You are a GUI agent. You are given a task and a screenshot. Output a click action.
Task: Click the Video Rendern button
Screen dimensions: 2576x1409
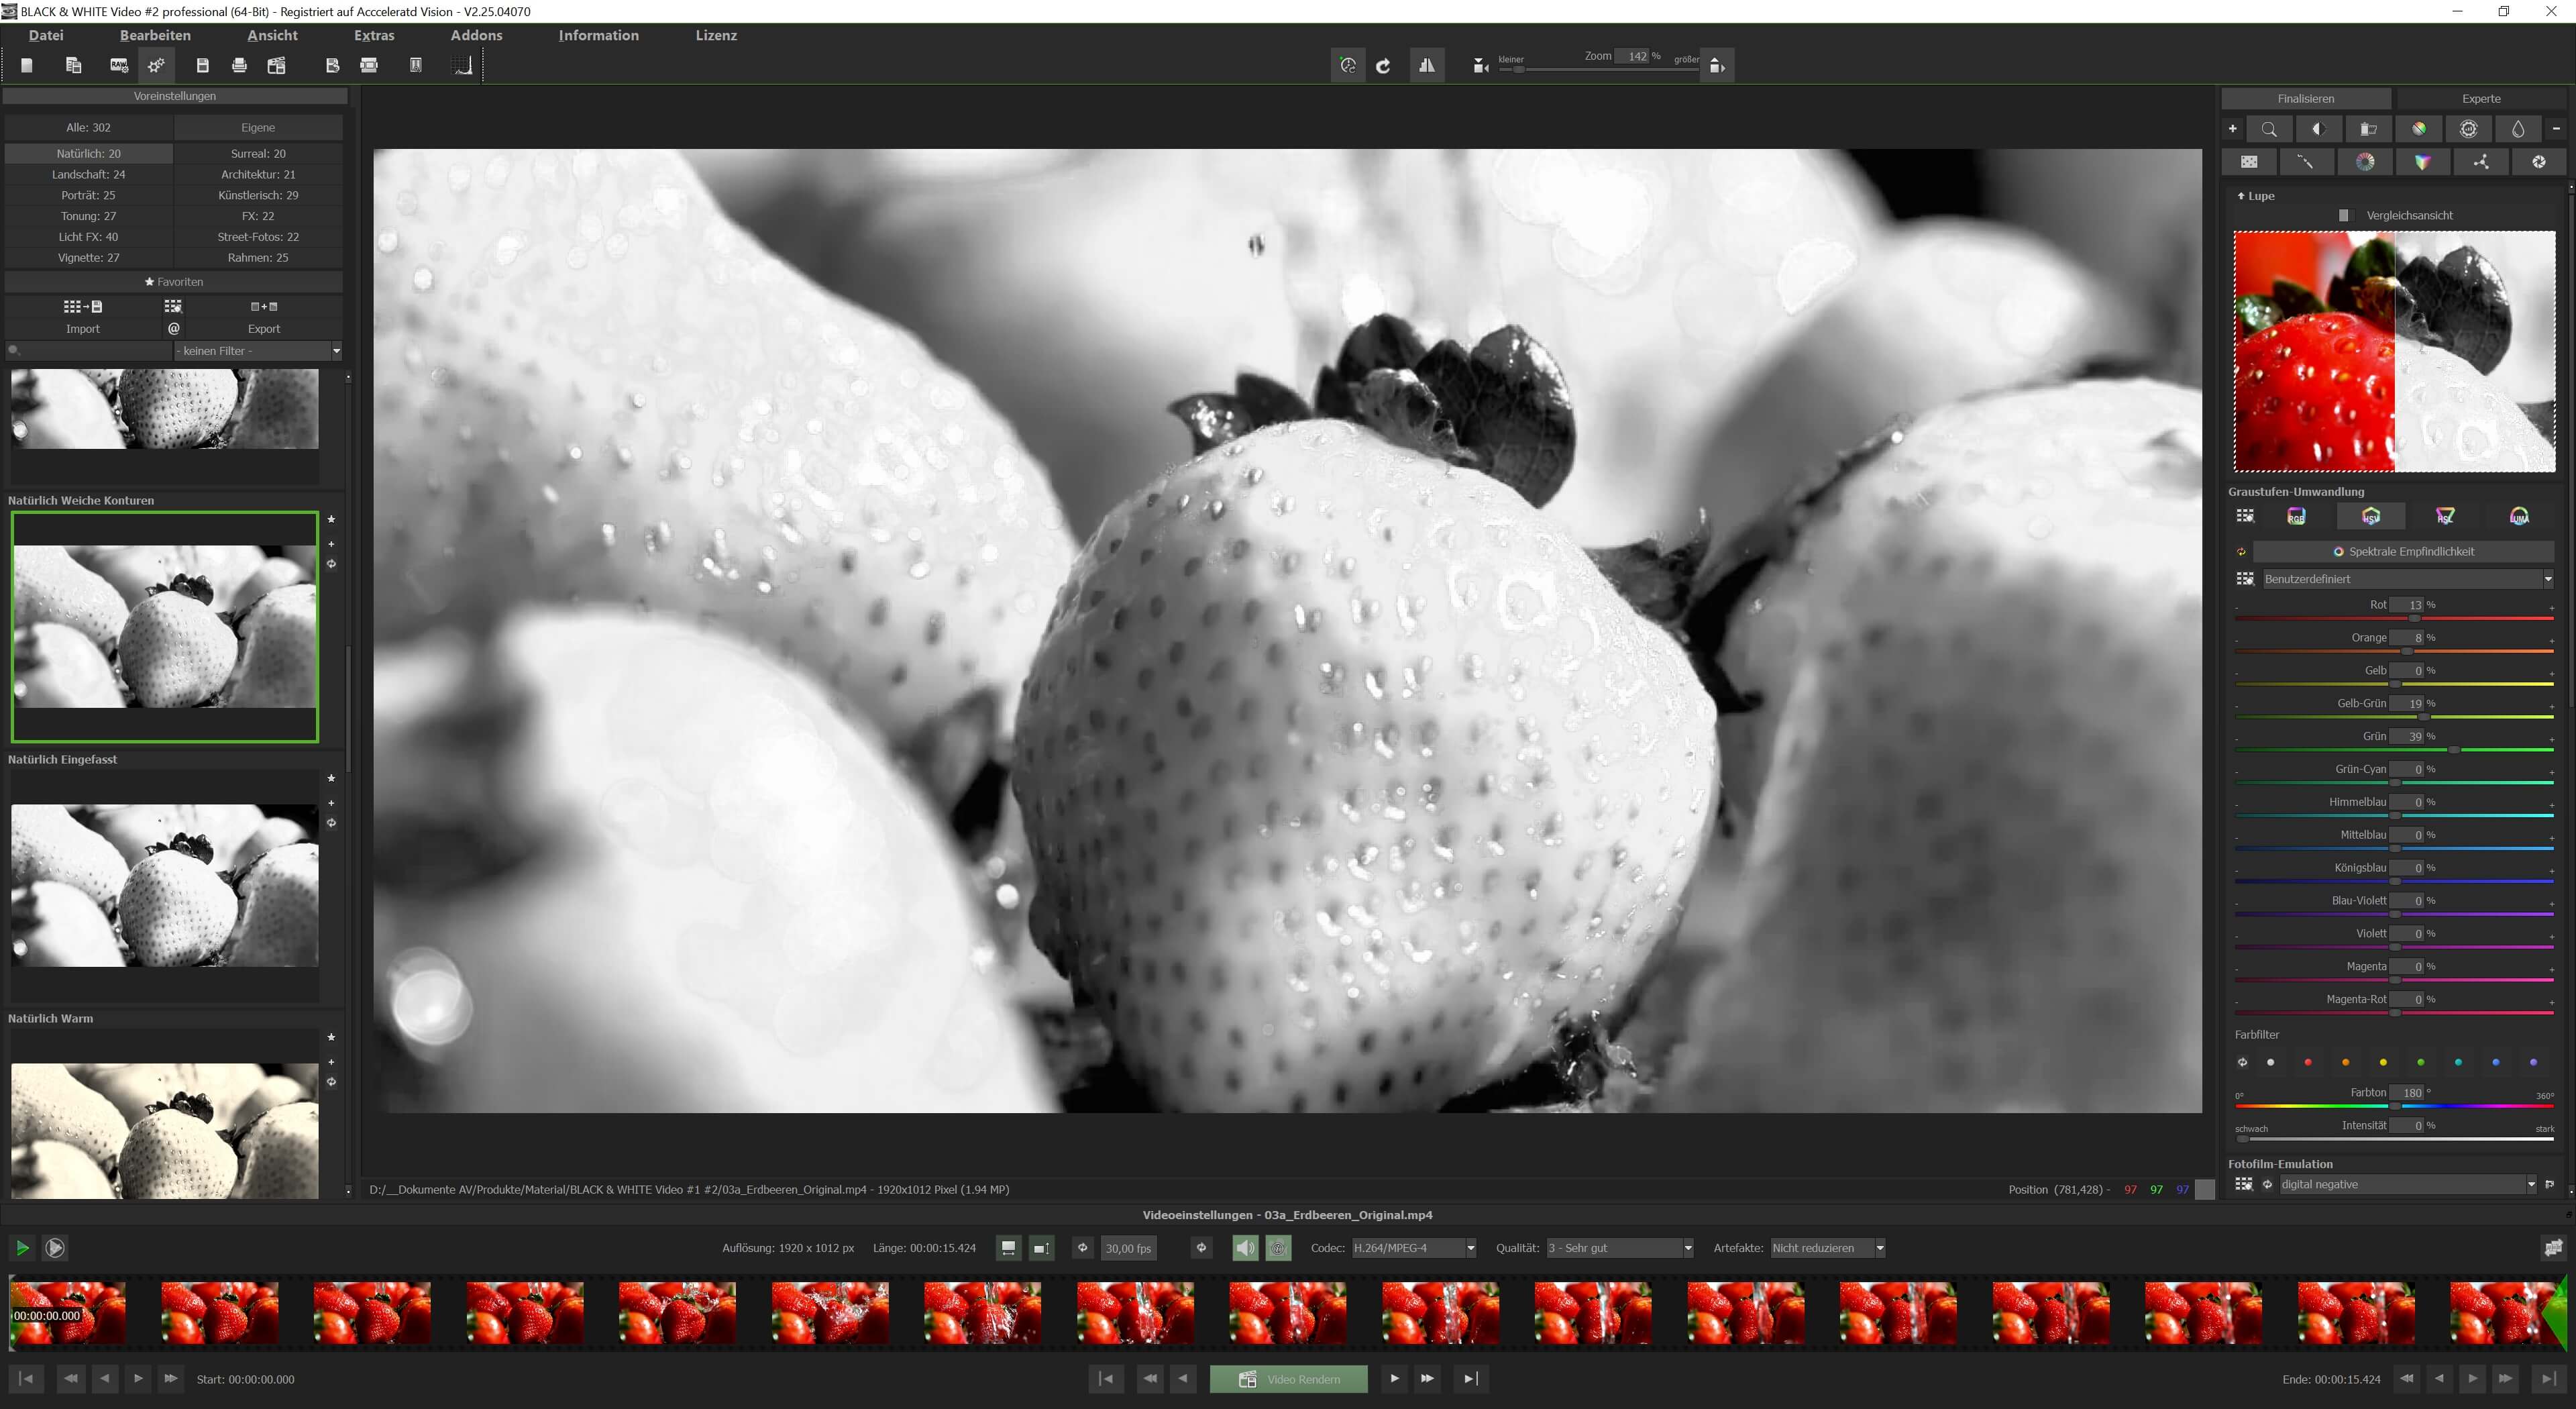[1288, 1378]
